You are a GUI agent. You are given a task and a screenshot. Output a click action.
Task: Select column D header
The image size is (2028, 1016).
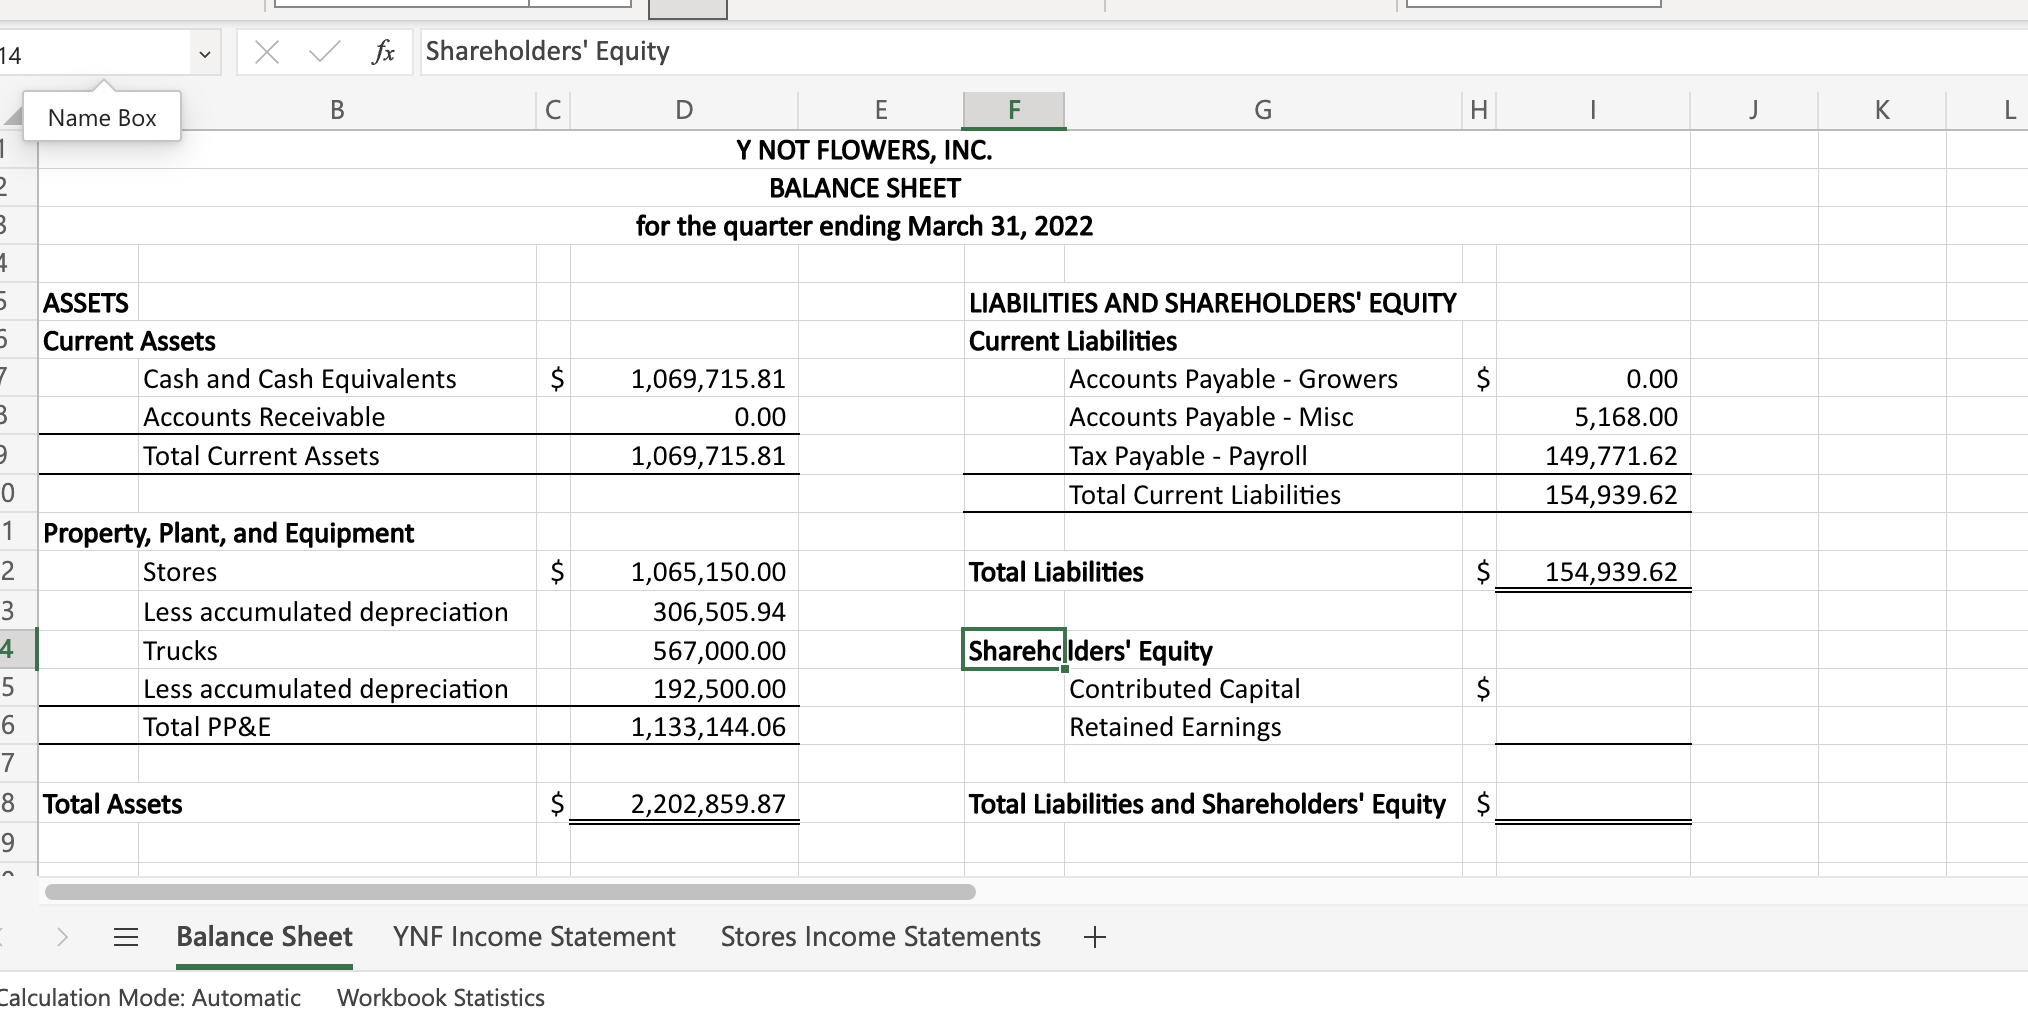(683, 110)
